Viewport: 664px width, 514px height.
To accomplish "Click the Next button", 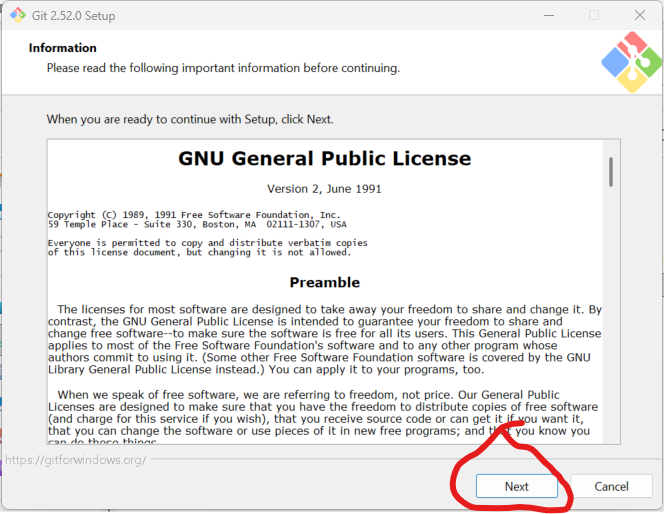I will (x=517, y=486).
